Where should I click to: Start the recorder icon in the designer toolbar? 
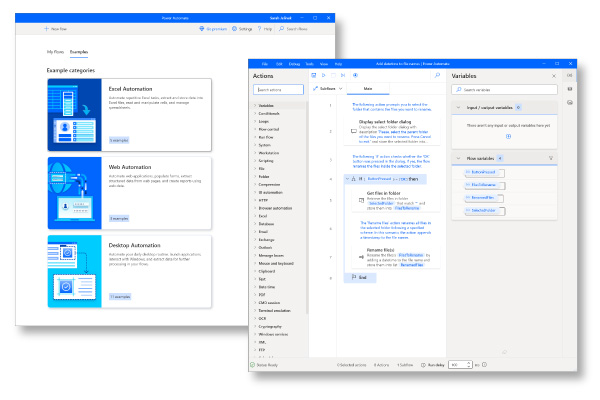[x=355, y=75]
